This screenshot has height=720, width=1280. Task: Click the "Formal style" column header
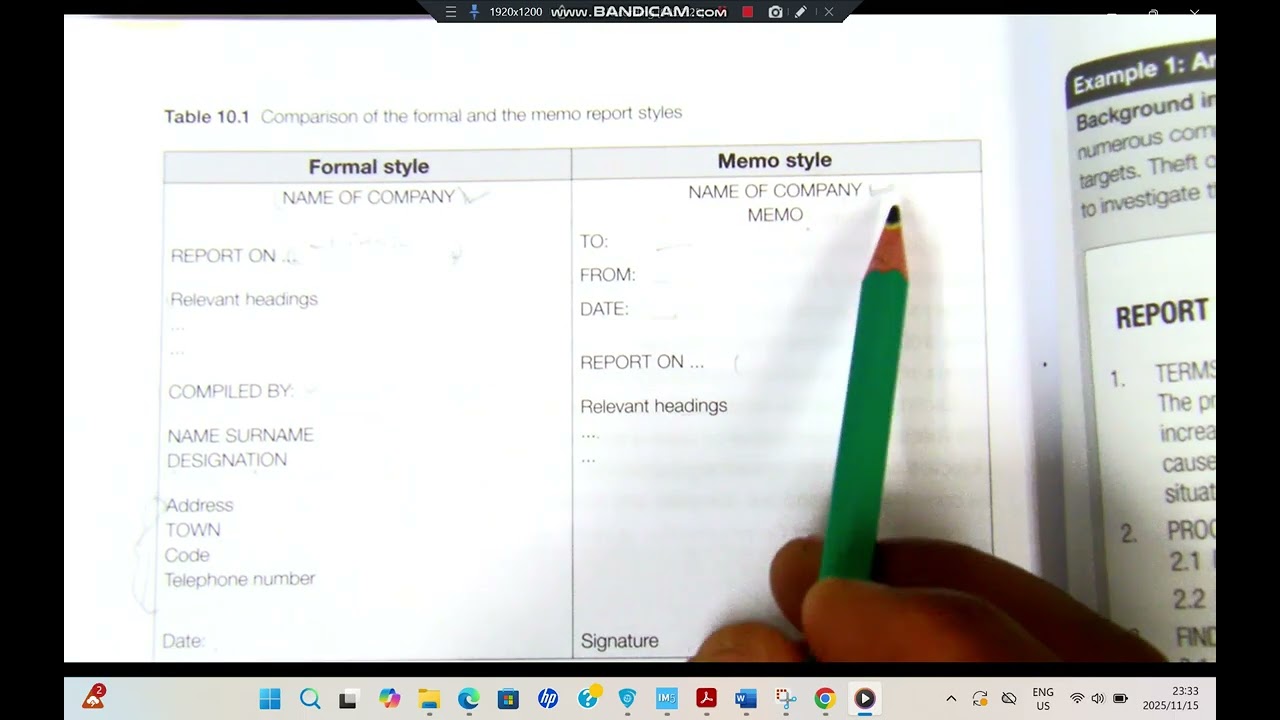[369, 167]
